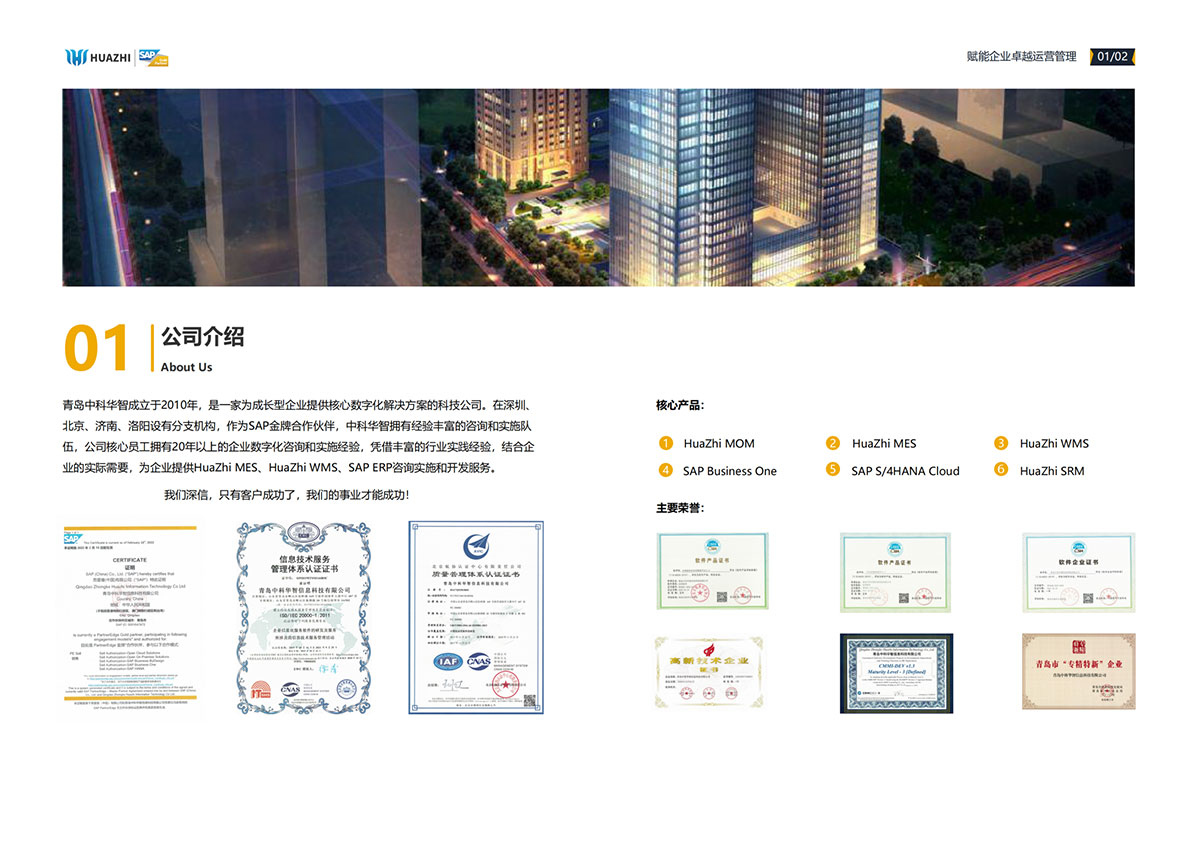The width and height of the screenshot is (1200, 850).
Task: Open the SAP partner certificate image
Action: pyautogui.click(x=130, y=622)
